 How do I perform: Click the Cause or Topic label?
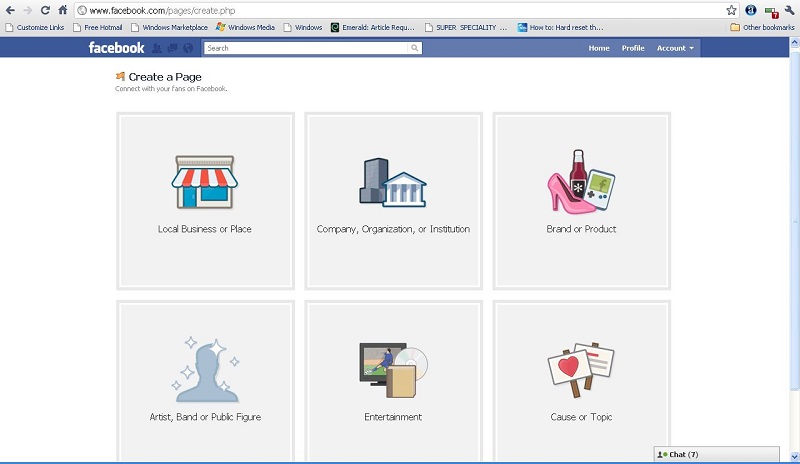[x=581, y=417]
